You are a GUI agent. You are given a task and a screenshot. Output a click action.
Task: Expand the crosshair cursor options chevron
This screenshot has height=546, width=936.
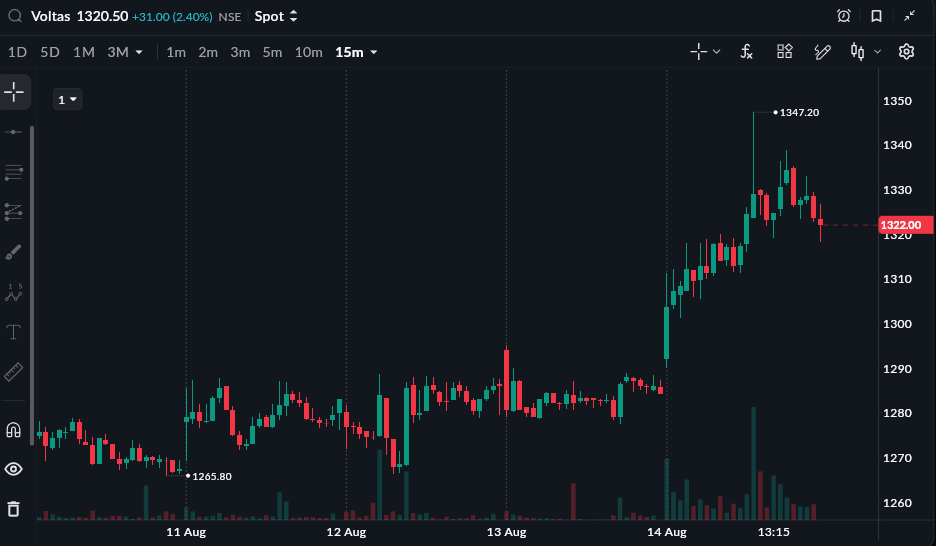716,52
